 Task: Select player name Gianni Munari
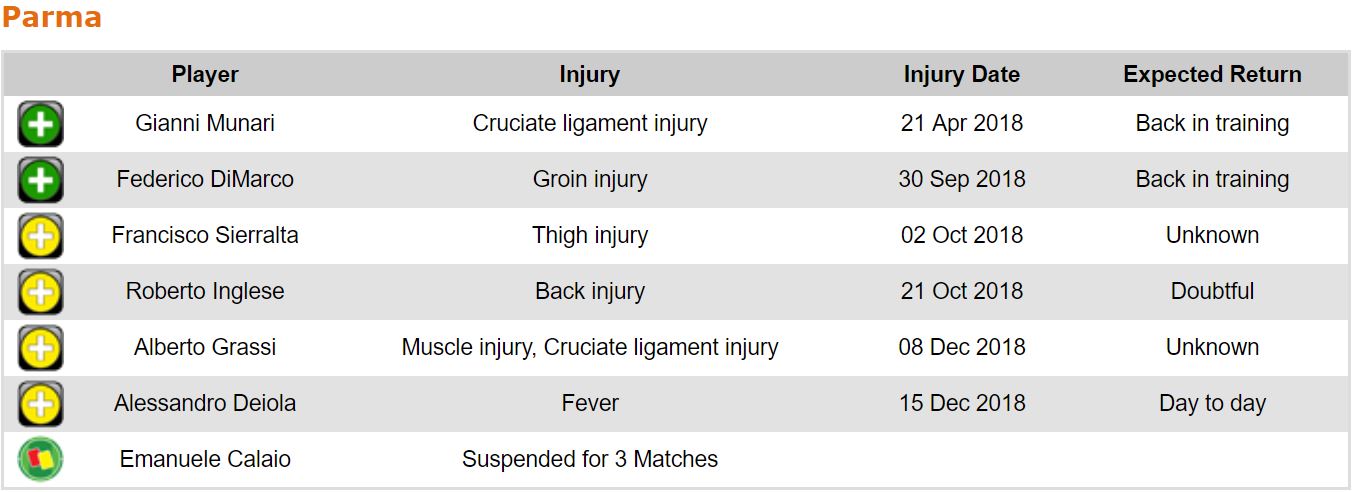pos(205,124)
